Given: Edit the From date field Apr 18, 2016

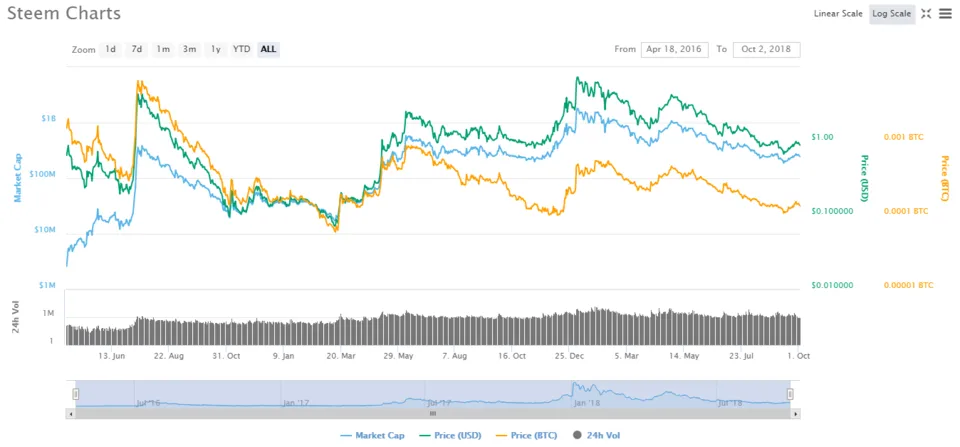Looking at the screenshot, I should click(x=675, y=49).
